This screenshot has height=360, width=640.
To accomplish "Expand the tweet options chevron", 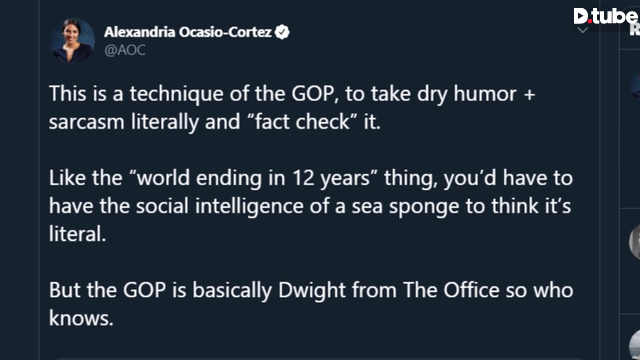I will point(582,30).
